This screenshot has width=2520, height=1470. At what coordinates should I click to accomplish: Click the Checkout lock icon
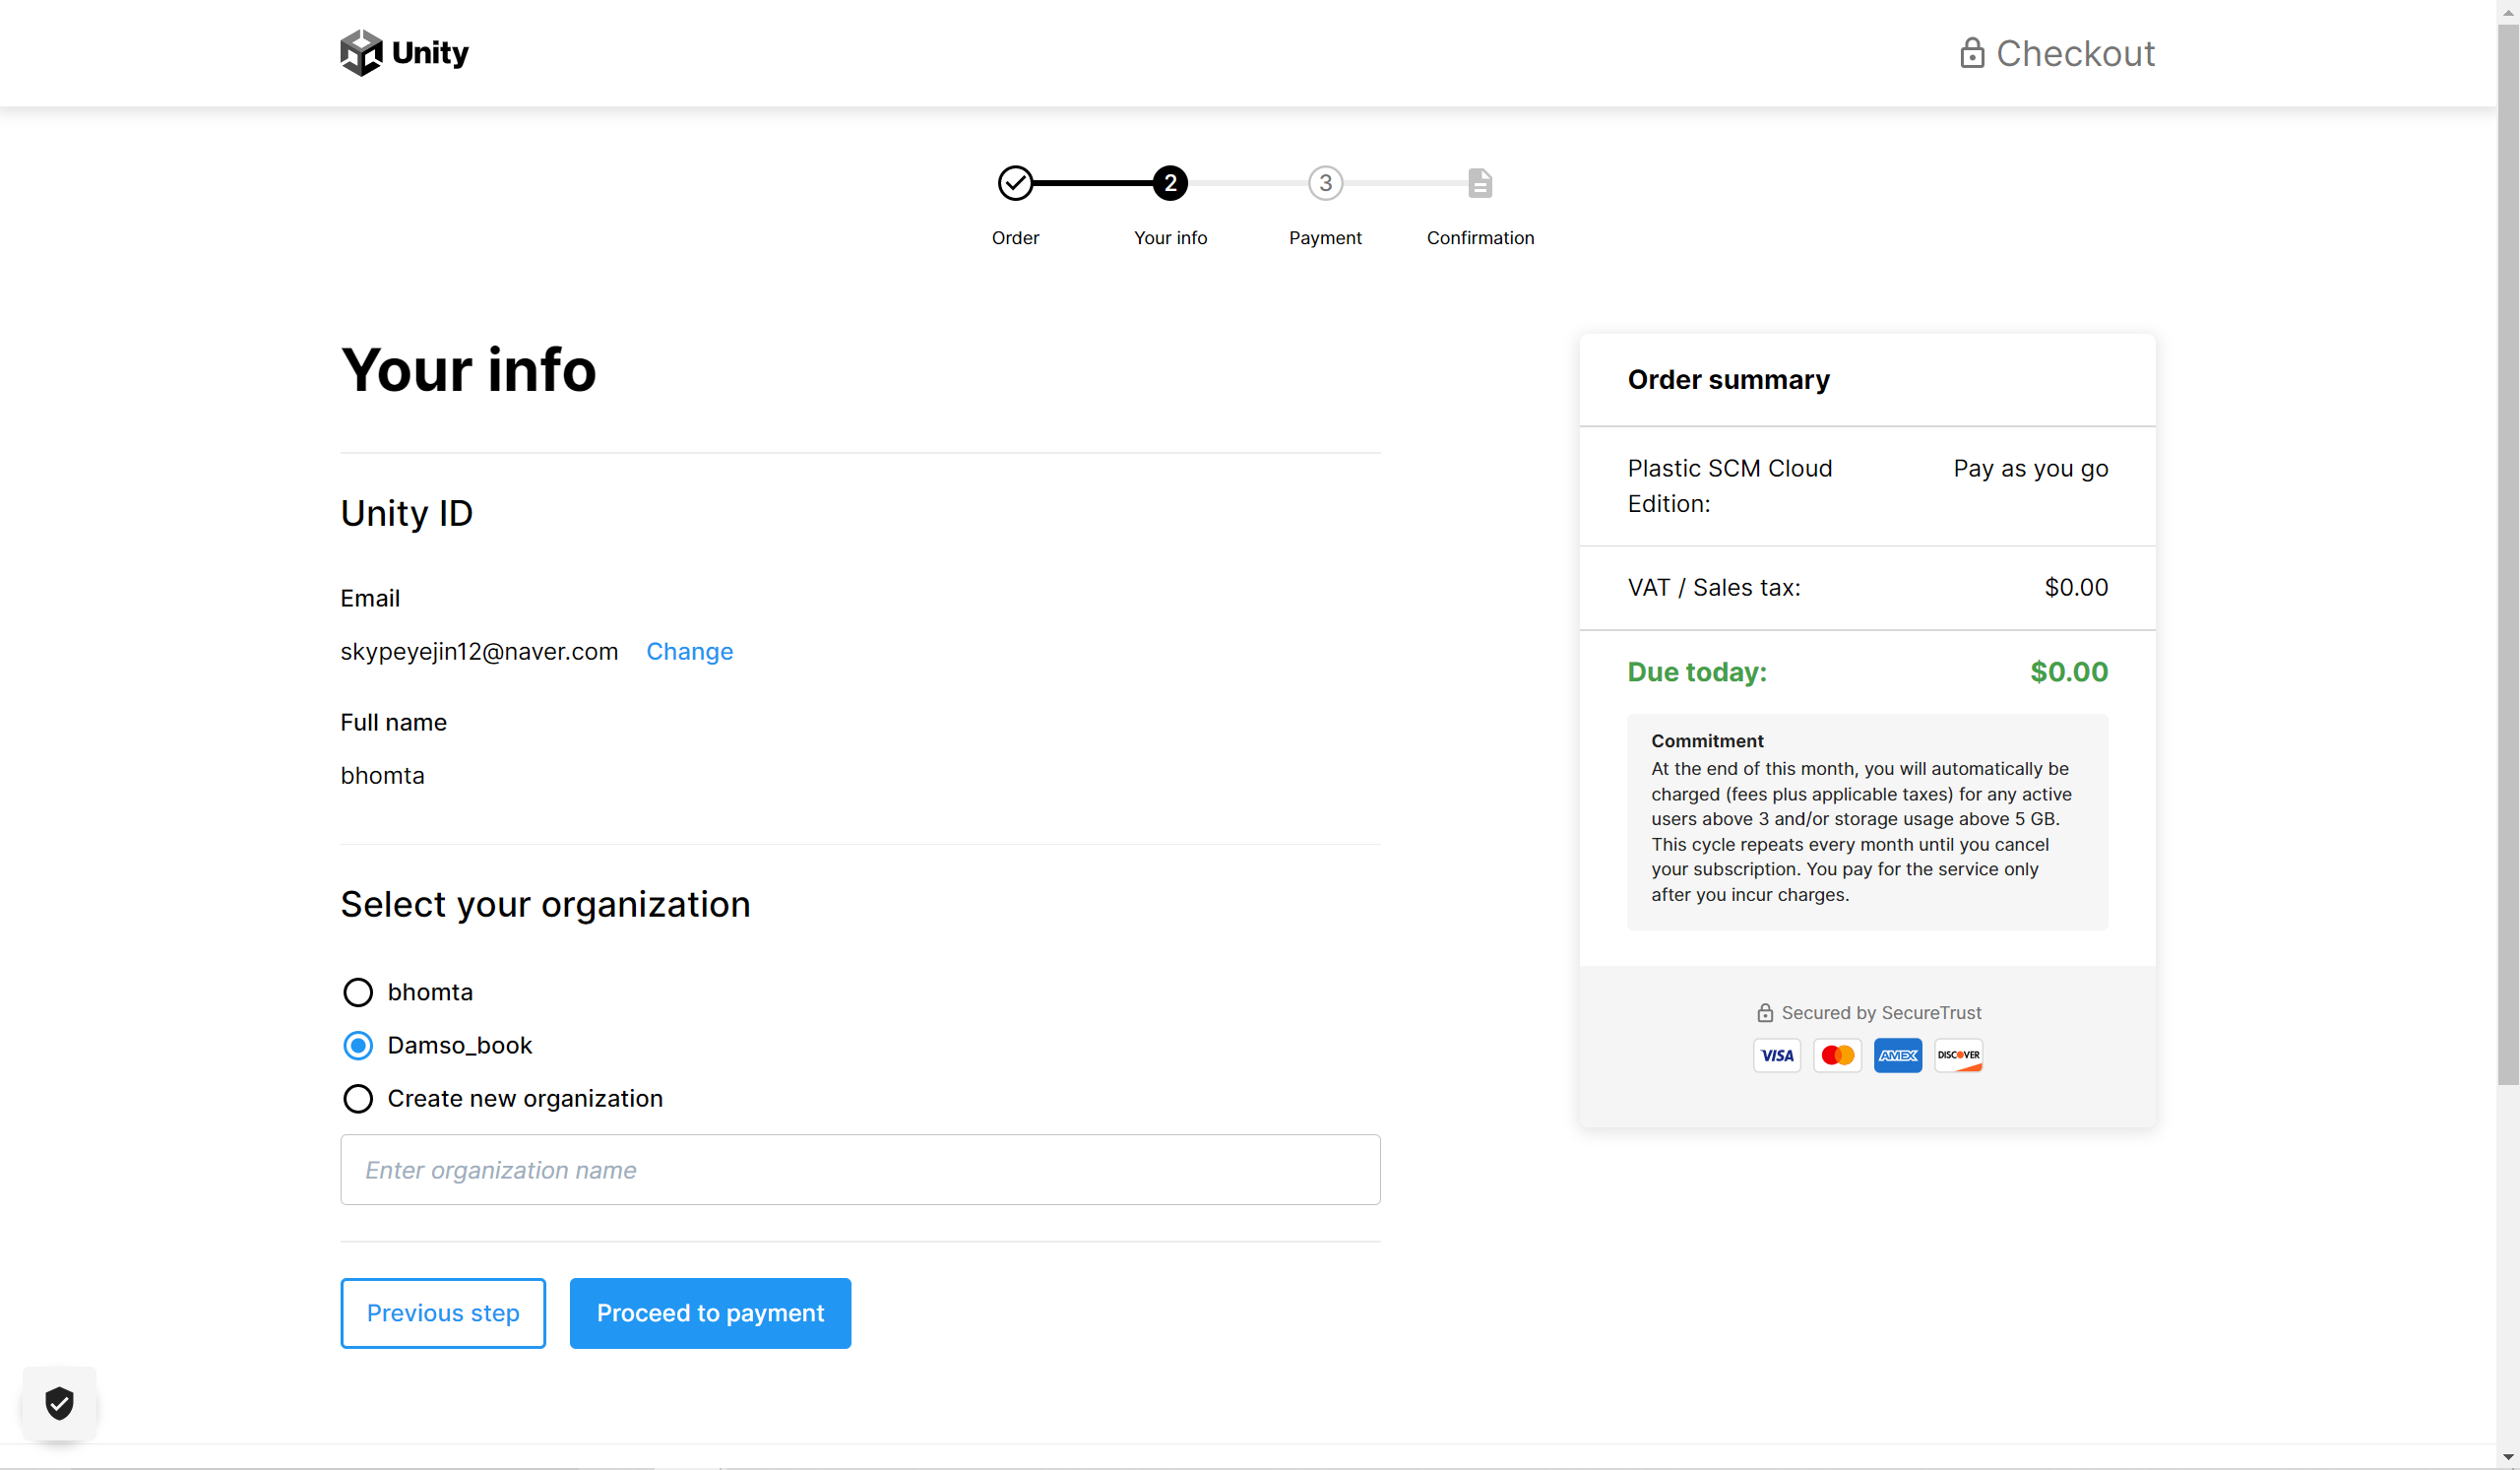point(1971,53)
